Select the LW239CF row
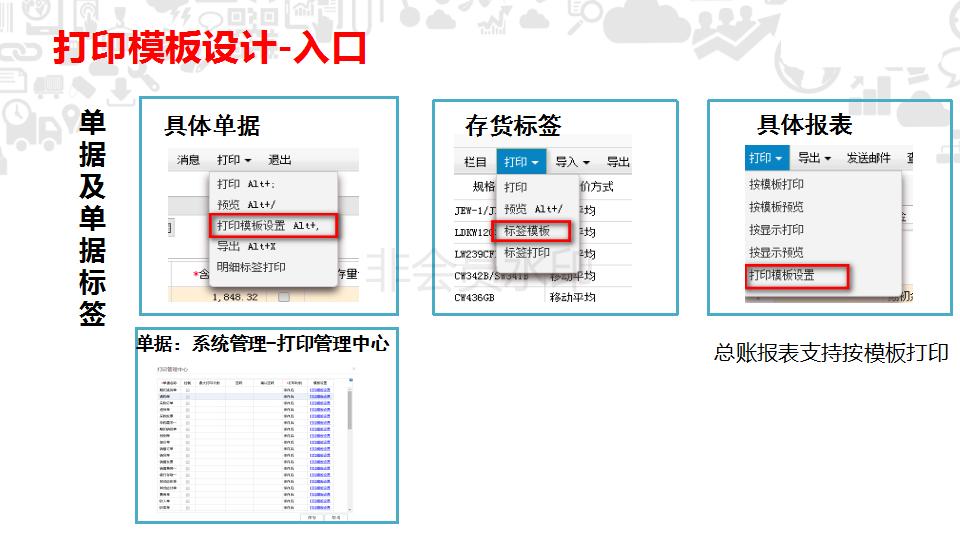The image size is (960, 540). coord(474,253)
